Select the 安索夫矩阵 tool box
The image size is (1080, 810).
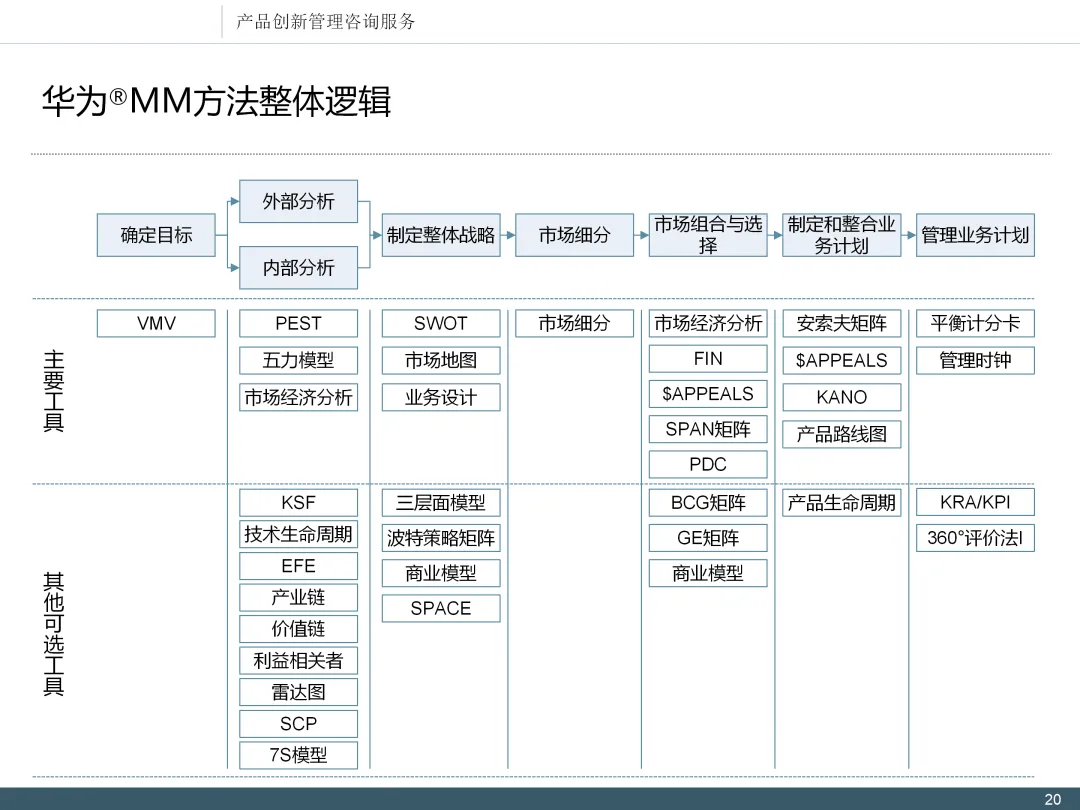click(x=842, y=323)
